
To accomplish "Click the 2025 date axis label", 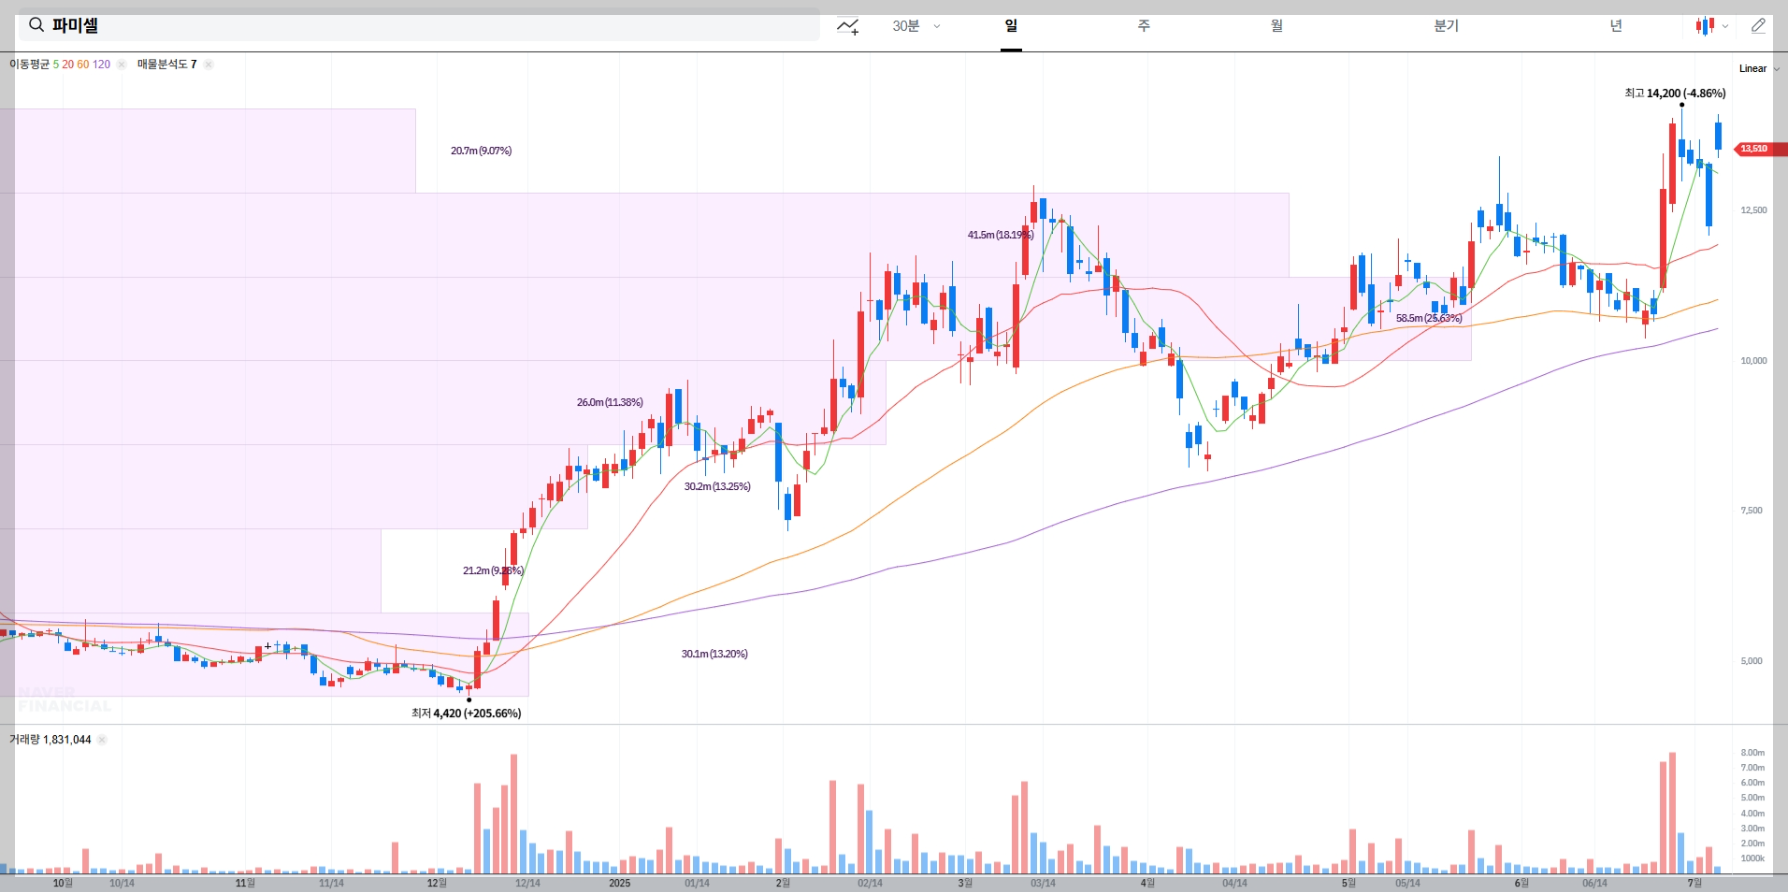I will coord(620,883).
